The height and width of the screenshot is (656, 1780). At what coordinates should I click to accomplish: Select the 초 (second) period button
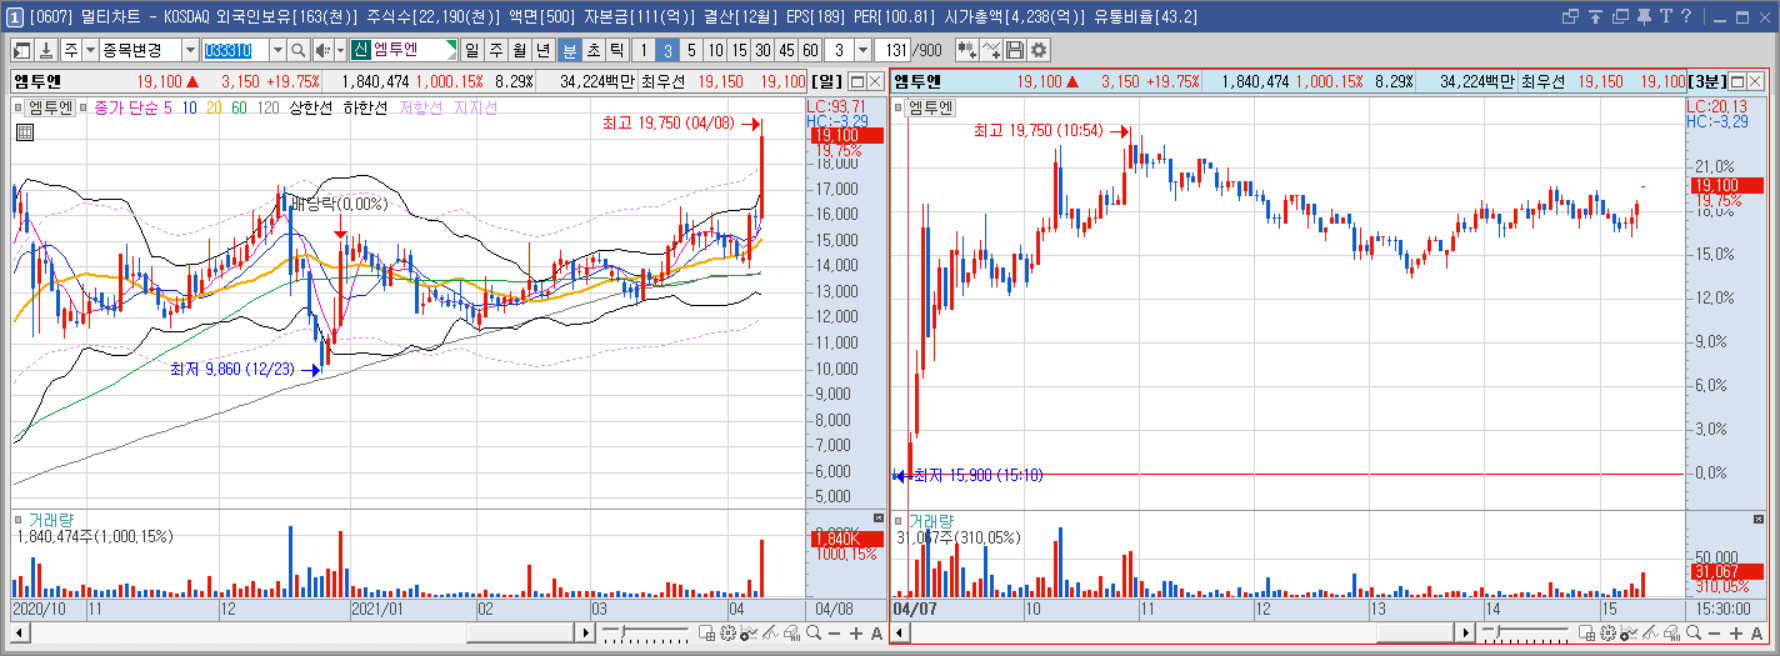(594, 50)
